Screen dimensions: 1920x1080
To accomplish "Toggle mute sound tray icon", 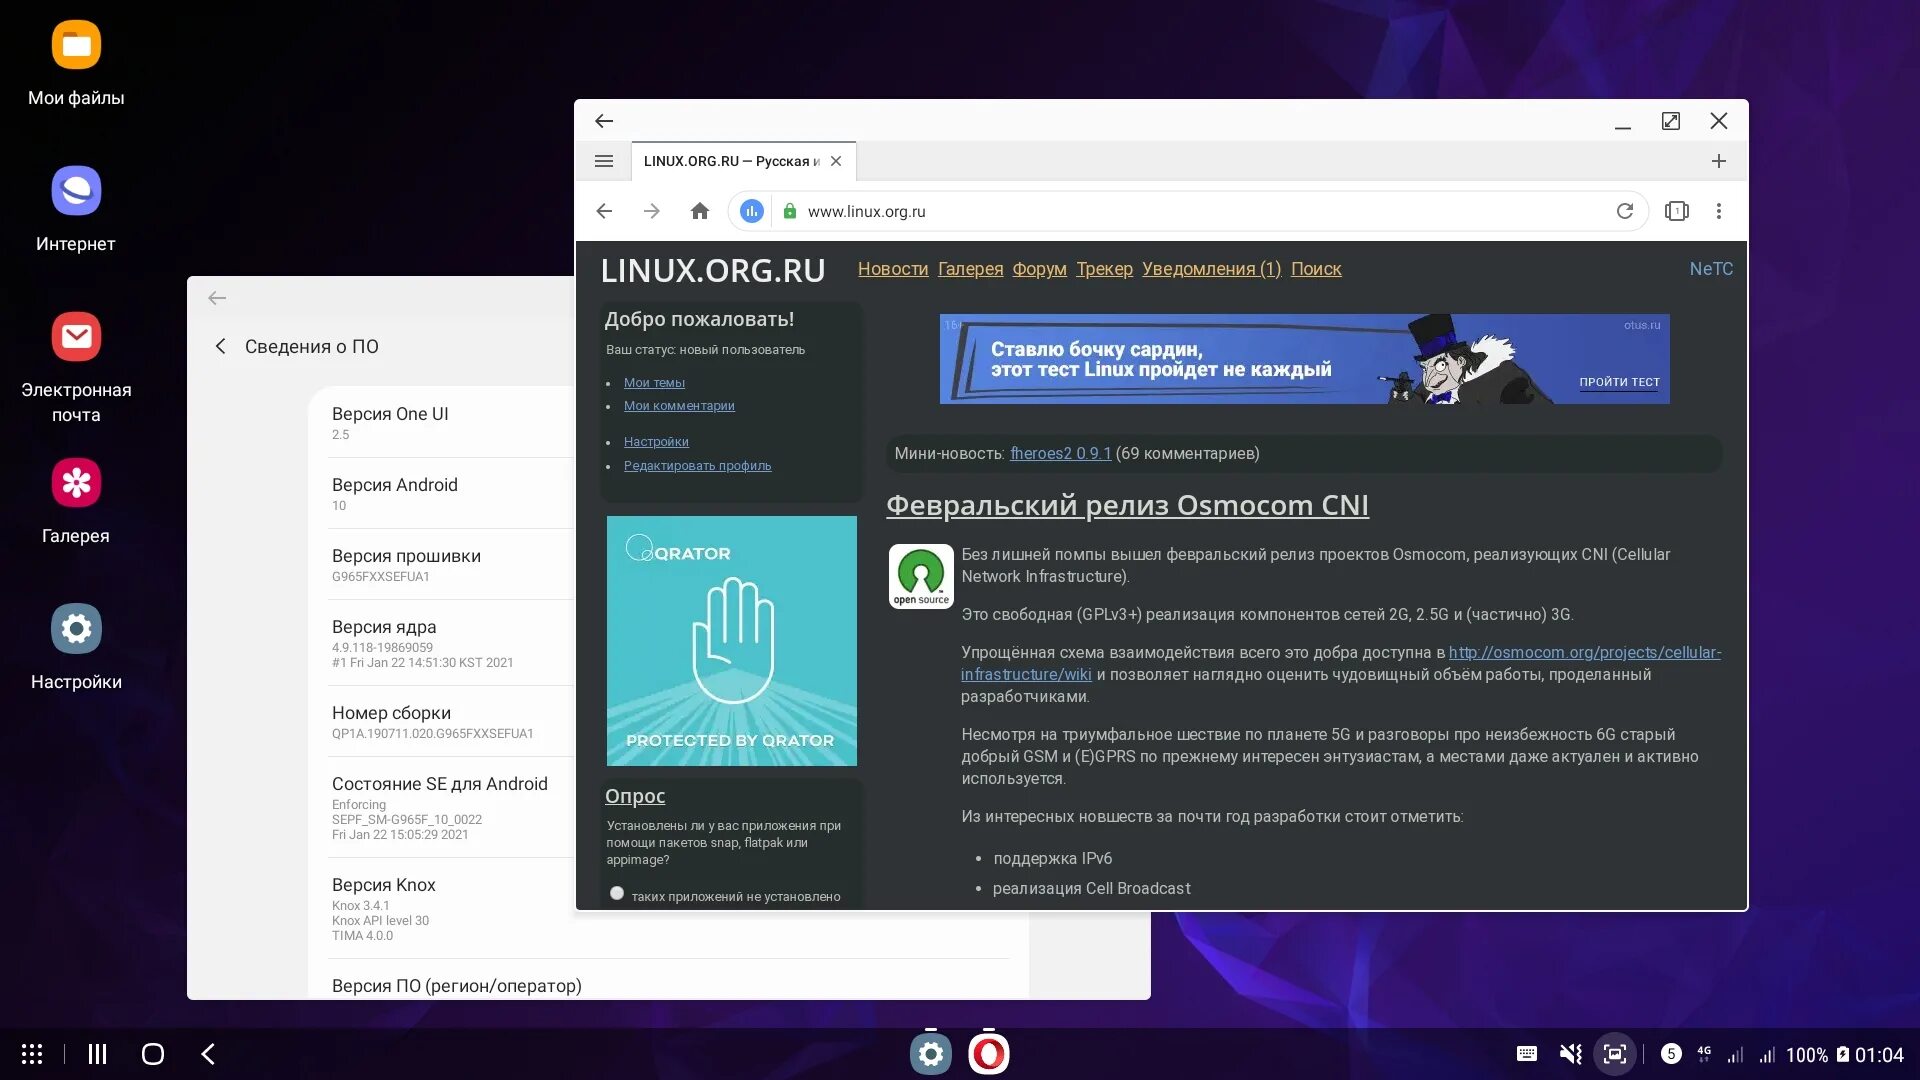I will click(1571, 1054).
